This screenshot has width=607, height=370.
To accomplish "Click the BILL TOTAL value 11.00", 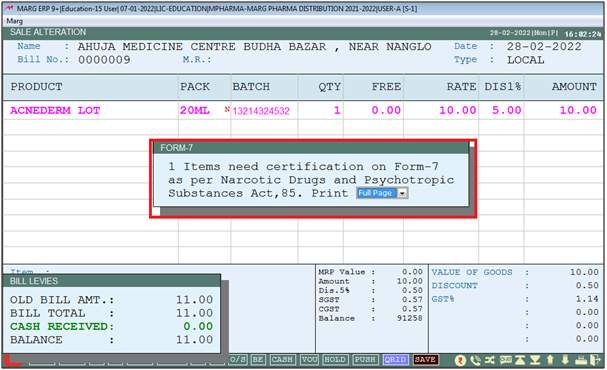I will (x=195, y=313).
